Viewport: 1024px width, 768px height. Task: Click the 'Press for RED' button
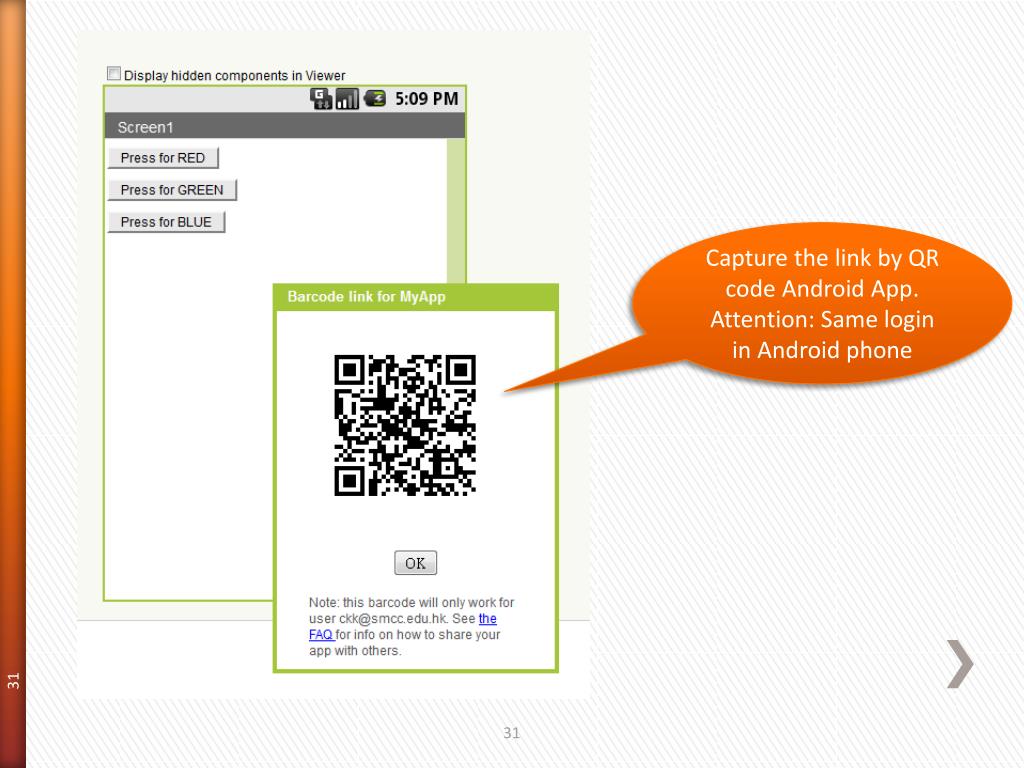[x=163, y=158]
